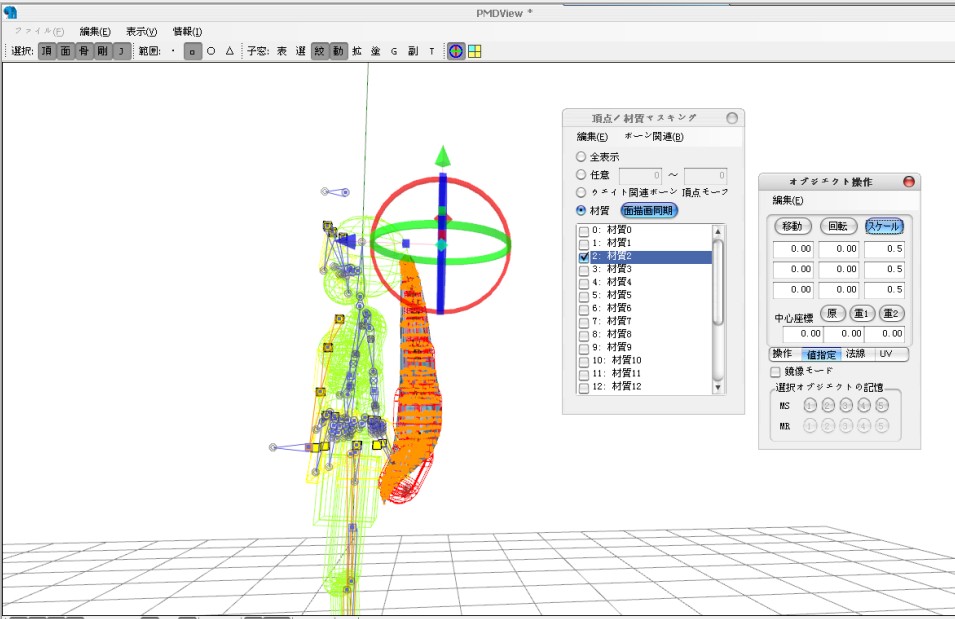
Task: Close the オブジェクト操作 panel with red button
Action: click(x=909, y=182)
